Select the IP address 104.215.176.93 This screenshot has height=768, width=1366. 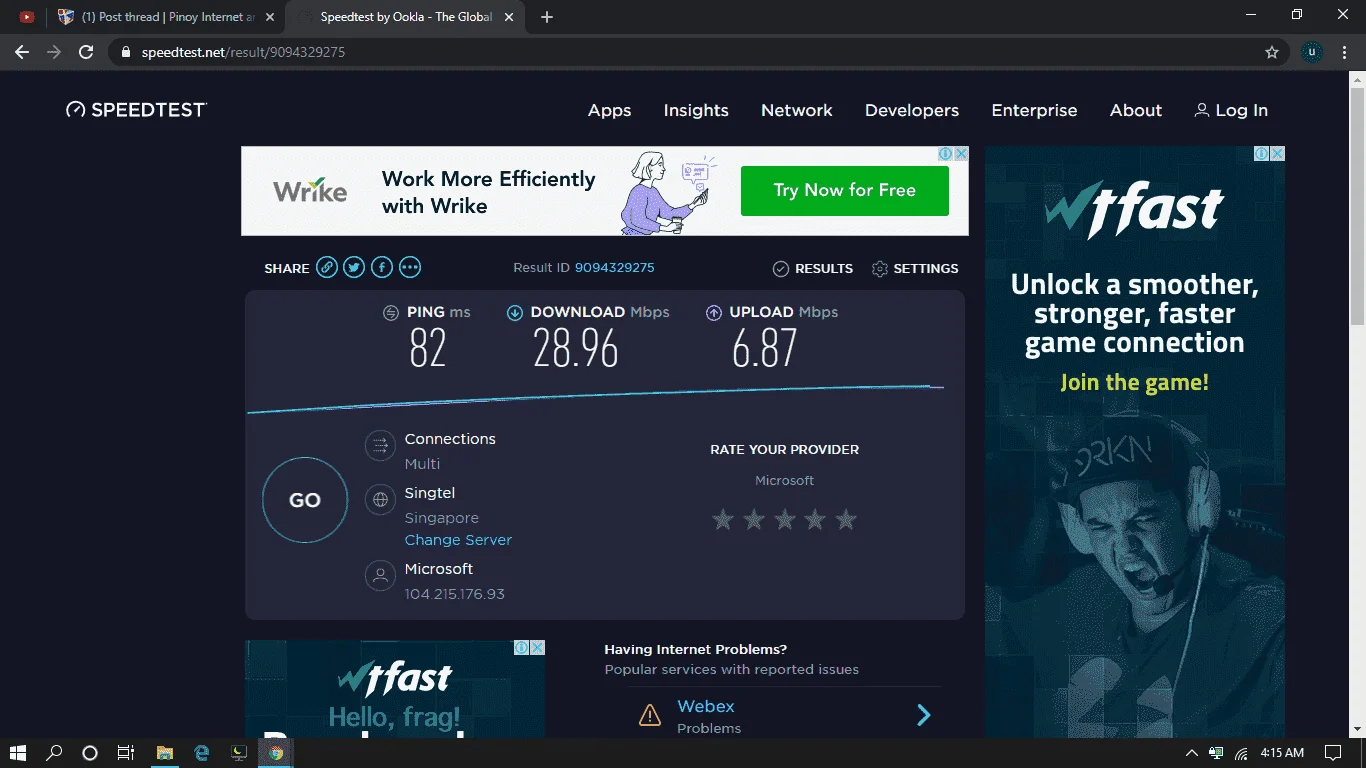[x=455, y=594]
